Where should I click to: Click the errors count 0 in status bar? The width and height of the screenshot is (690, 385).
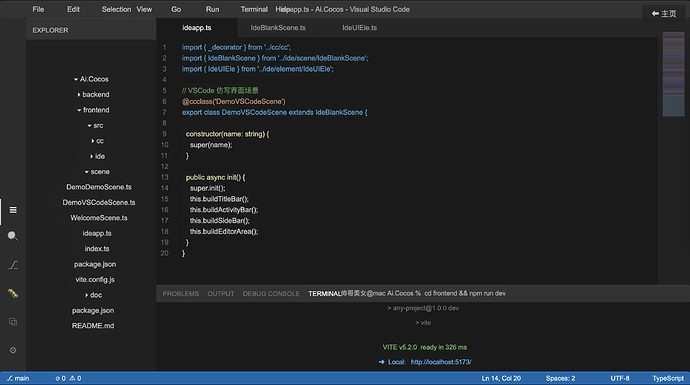point(60,378)
